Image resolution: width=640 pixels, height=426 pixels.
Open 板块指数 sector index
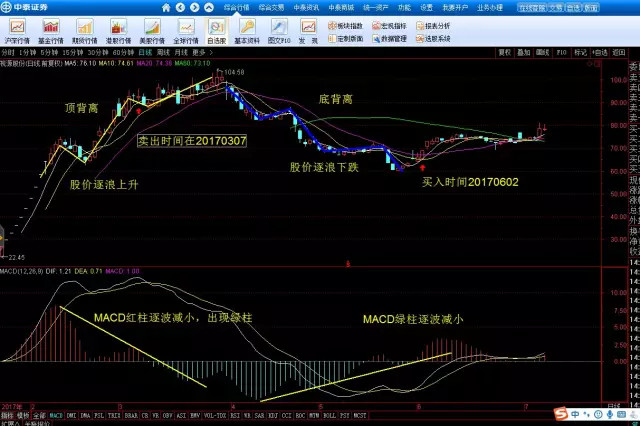coord(345,26)
